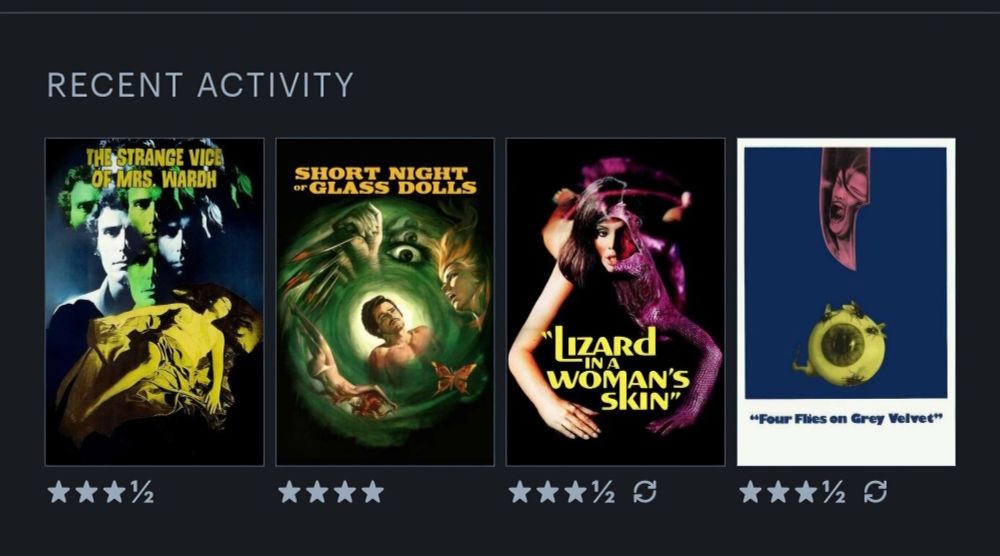Screen dimensions: 1000x556
Task: Click the Recent Activity heading
Action: click(200, 85)
